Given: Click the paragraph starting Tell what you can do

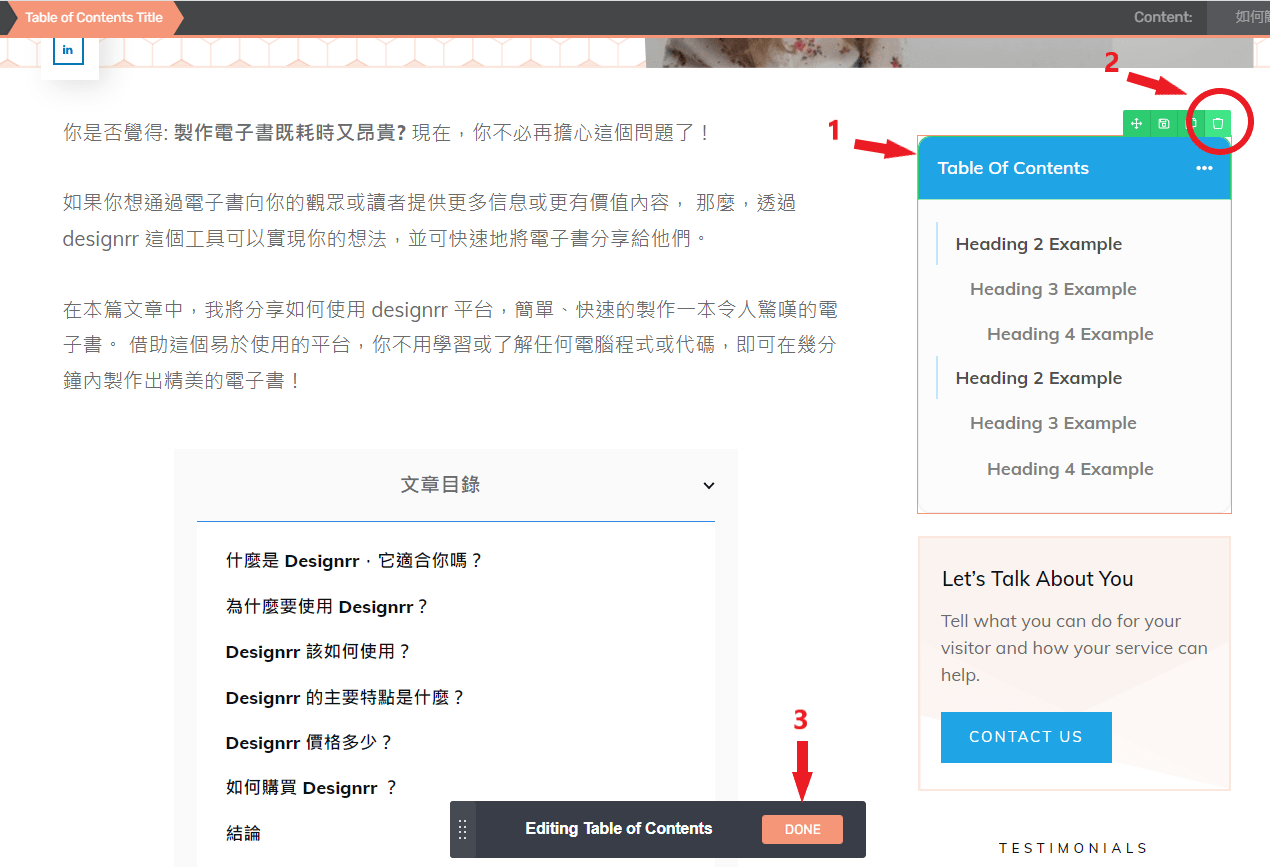Looking at the screenshot, I should click(1074, 648).
